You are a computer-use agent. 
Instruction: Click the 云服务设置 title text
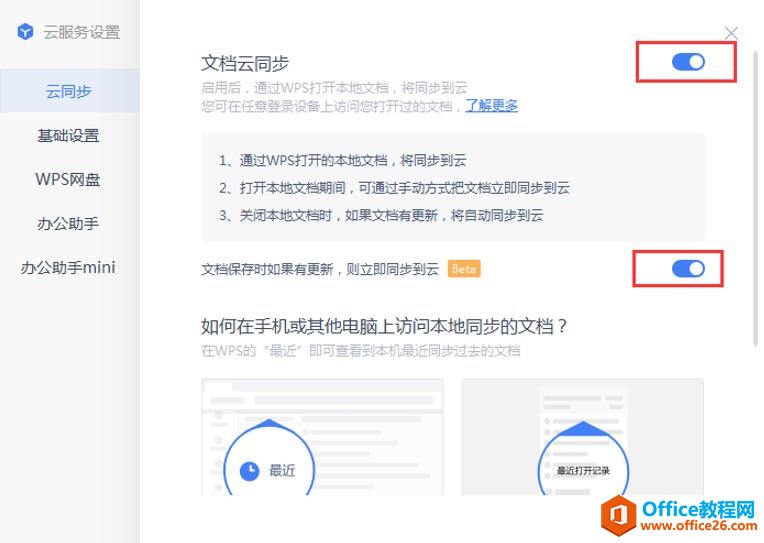81,32
